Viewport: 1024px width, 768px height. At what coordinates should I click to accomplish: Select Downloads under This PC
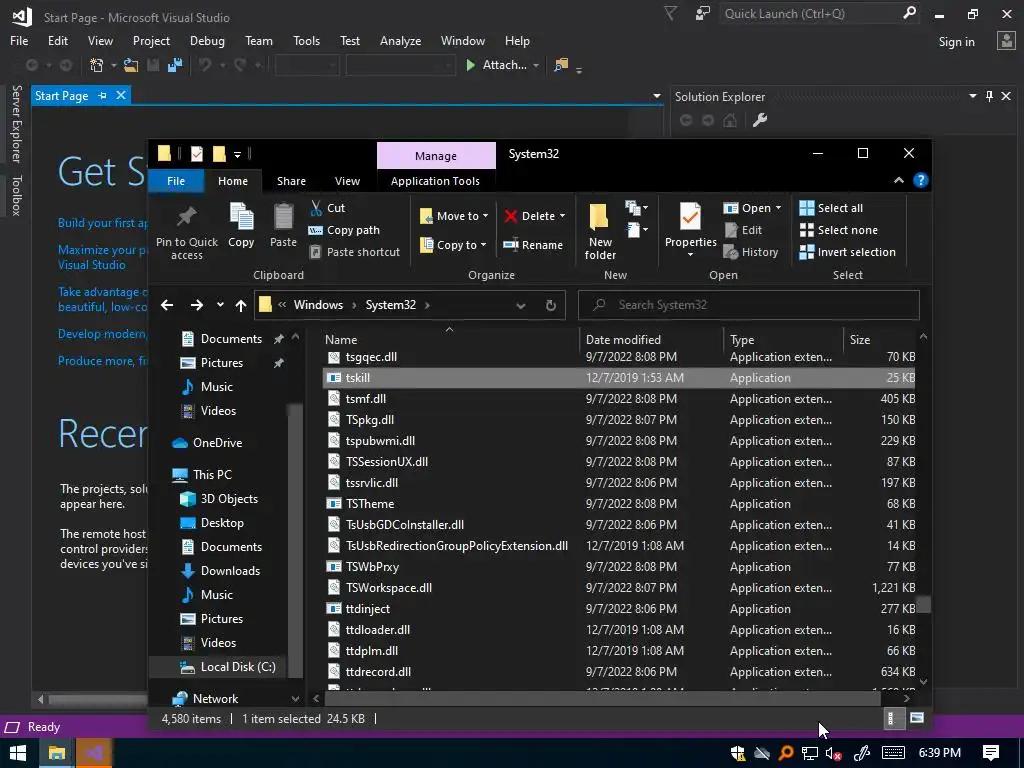pos(221,571)
